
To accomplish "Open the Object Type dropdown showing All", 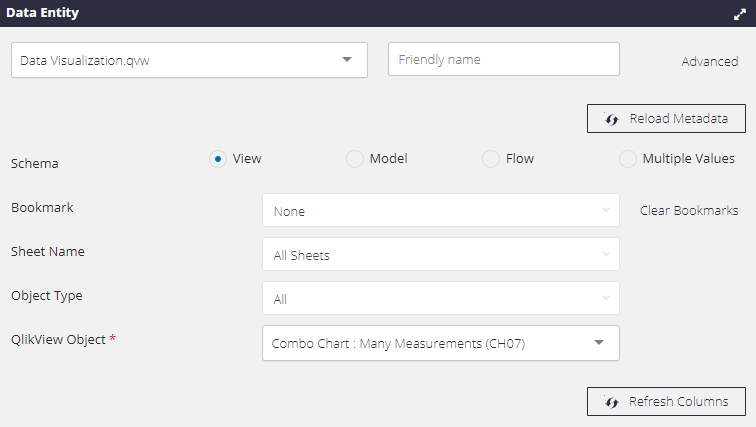I will [441, 298].
